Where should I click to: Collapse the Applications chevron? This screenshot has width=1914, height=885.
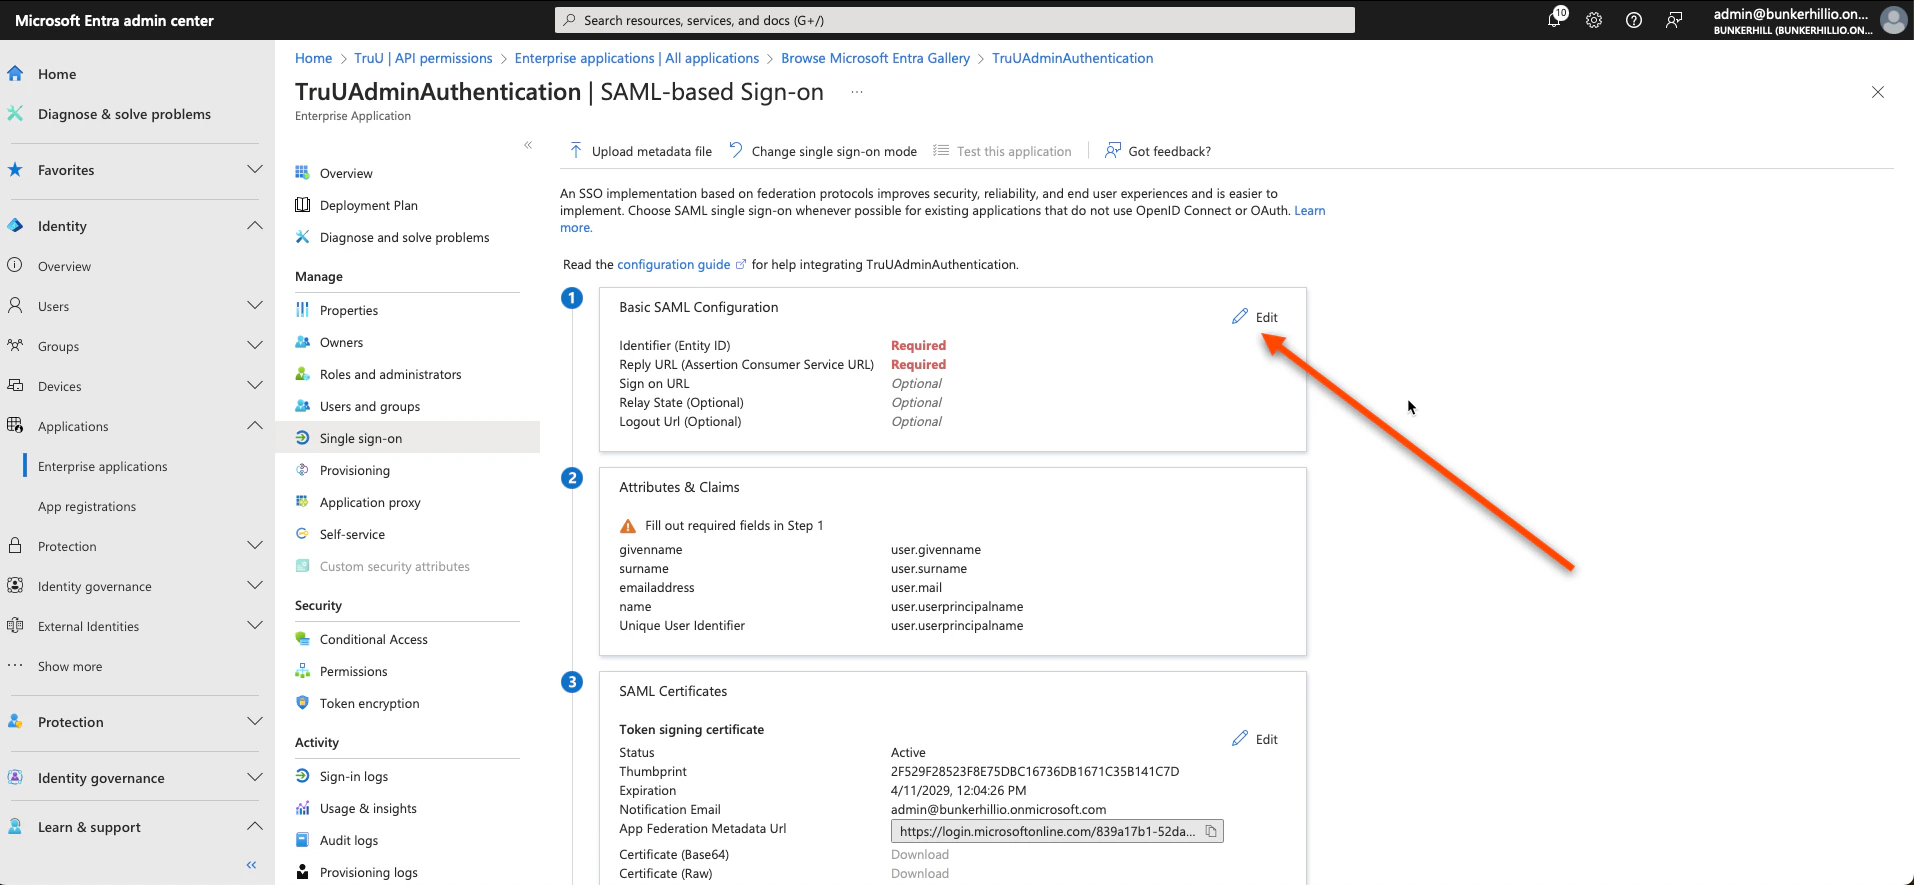pos(255,426)
